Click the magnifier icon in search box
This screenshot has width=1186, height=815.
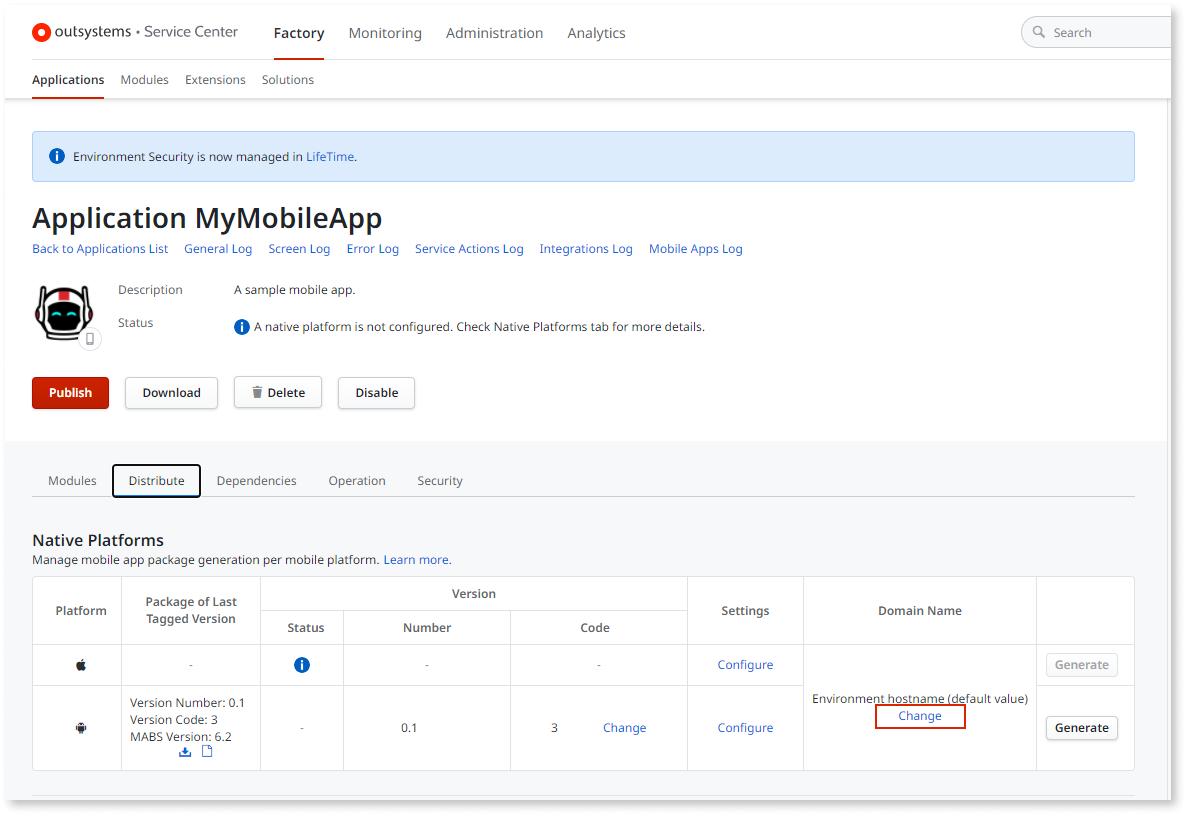1039,33
